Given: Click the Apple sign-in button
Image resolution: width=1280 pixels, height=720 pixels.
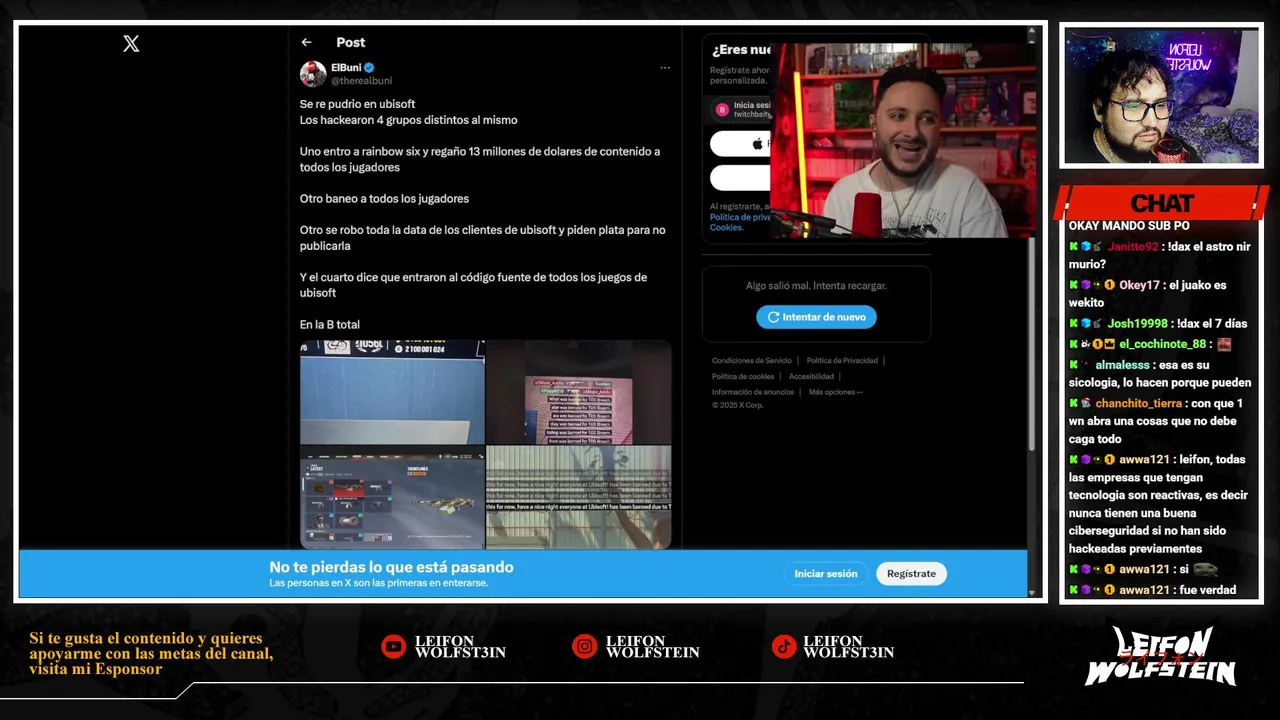Looking at the screenshot, I should tap(741, 144).
